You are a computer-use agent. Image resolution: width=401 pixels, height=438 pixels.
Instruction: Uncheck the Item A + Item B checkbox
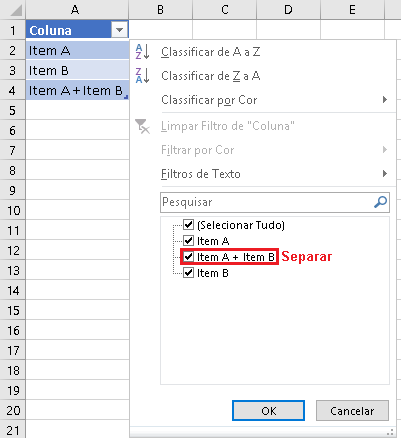(x=188, y=256)
